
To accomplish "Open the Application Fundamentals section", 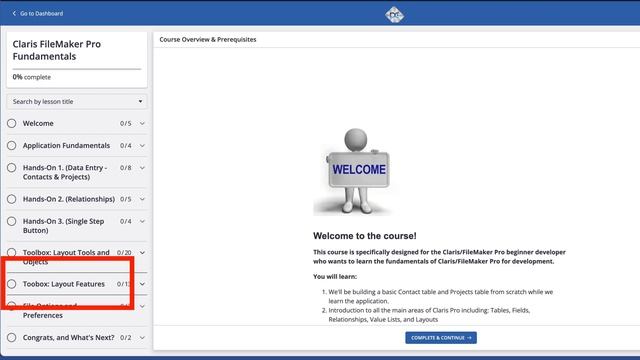I will pos(66,145).
